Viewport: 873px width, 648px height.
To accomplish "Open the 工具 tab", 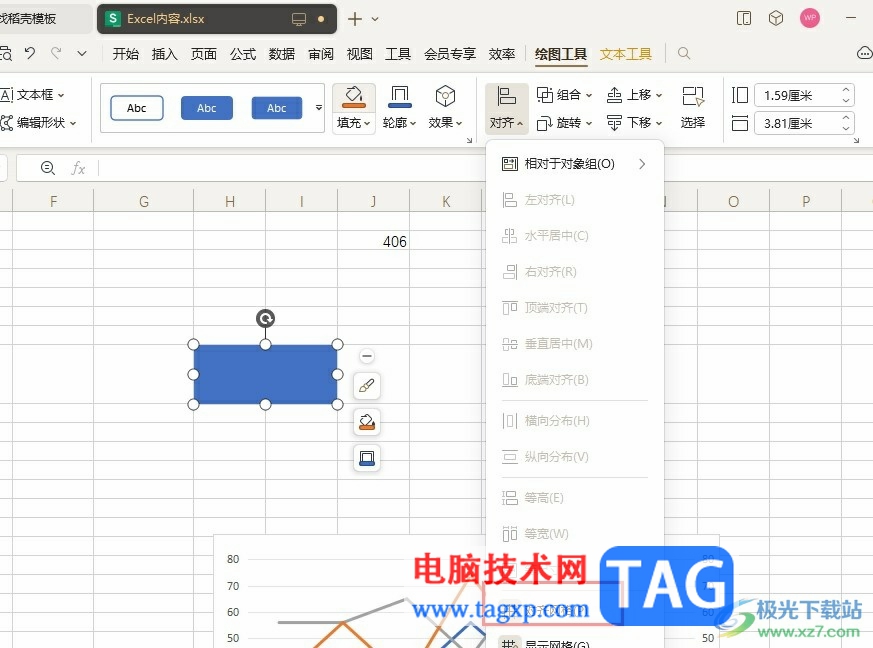I will pyautogui.click(x=398, y=54).
